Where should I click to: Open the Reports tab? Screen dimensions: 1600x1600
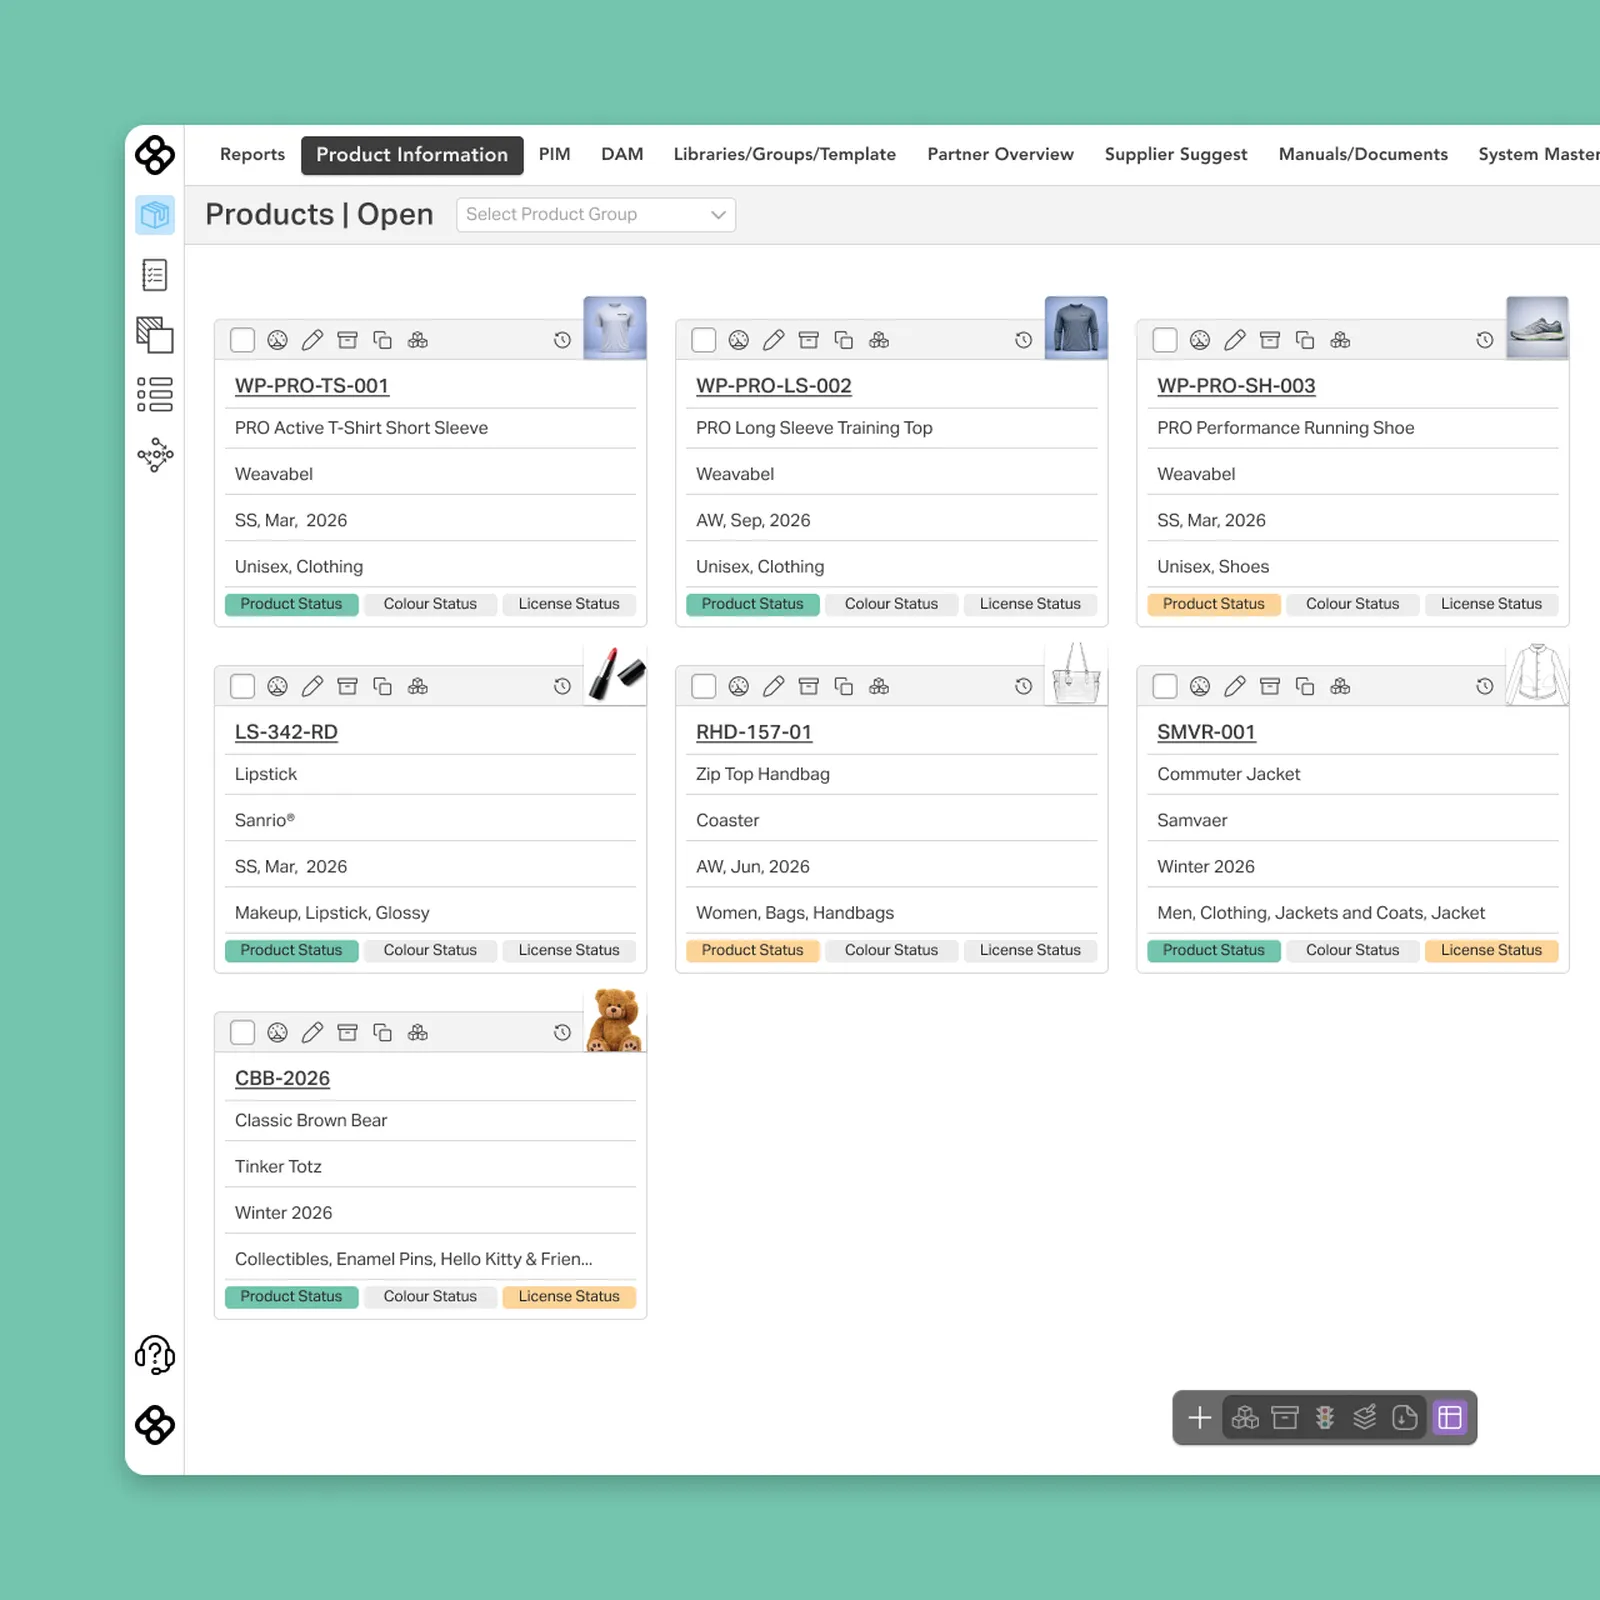click(252, 155)
